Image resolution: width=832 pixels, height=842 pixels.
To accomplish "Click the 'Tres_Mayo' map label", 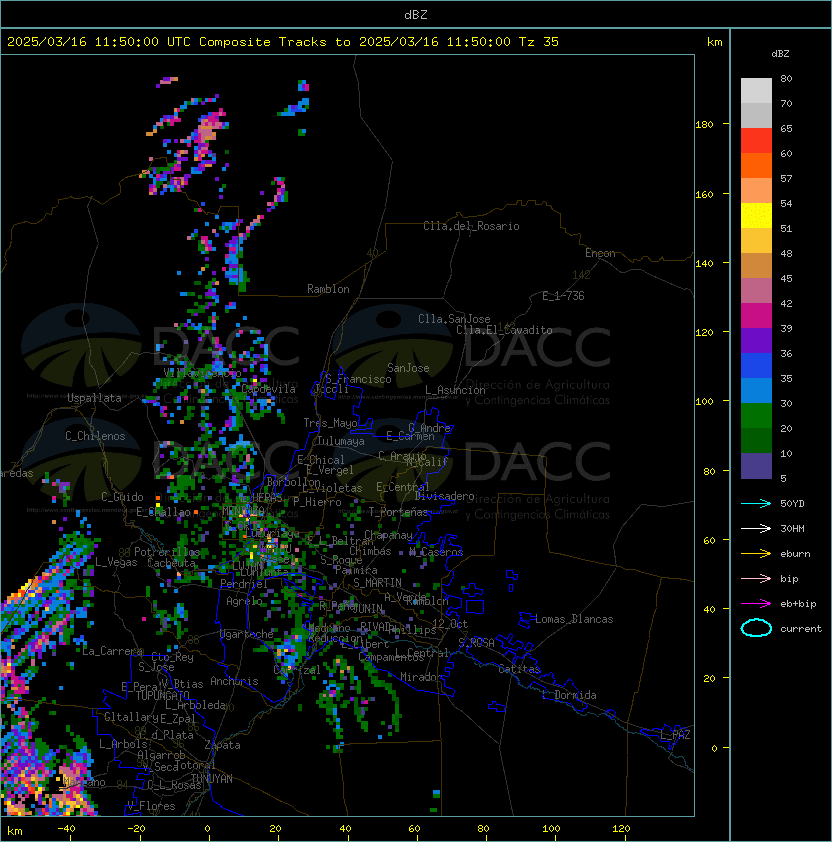I will click(330, 423).
